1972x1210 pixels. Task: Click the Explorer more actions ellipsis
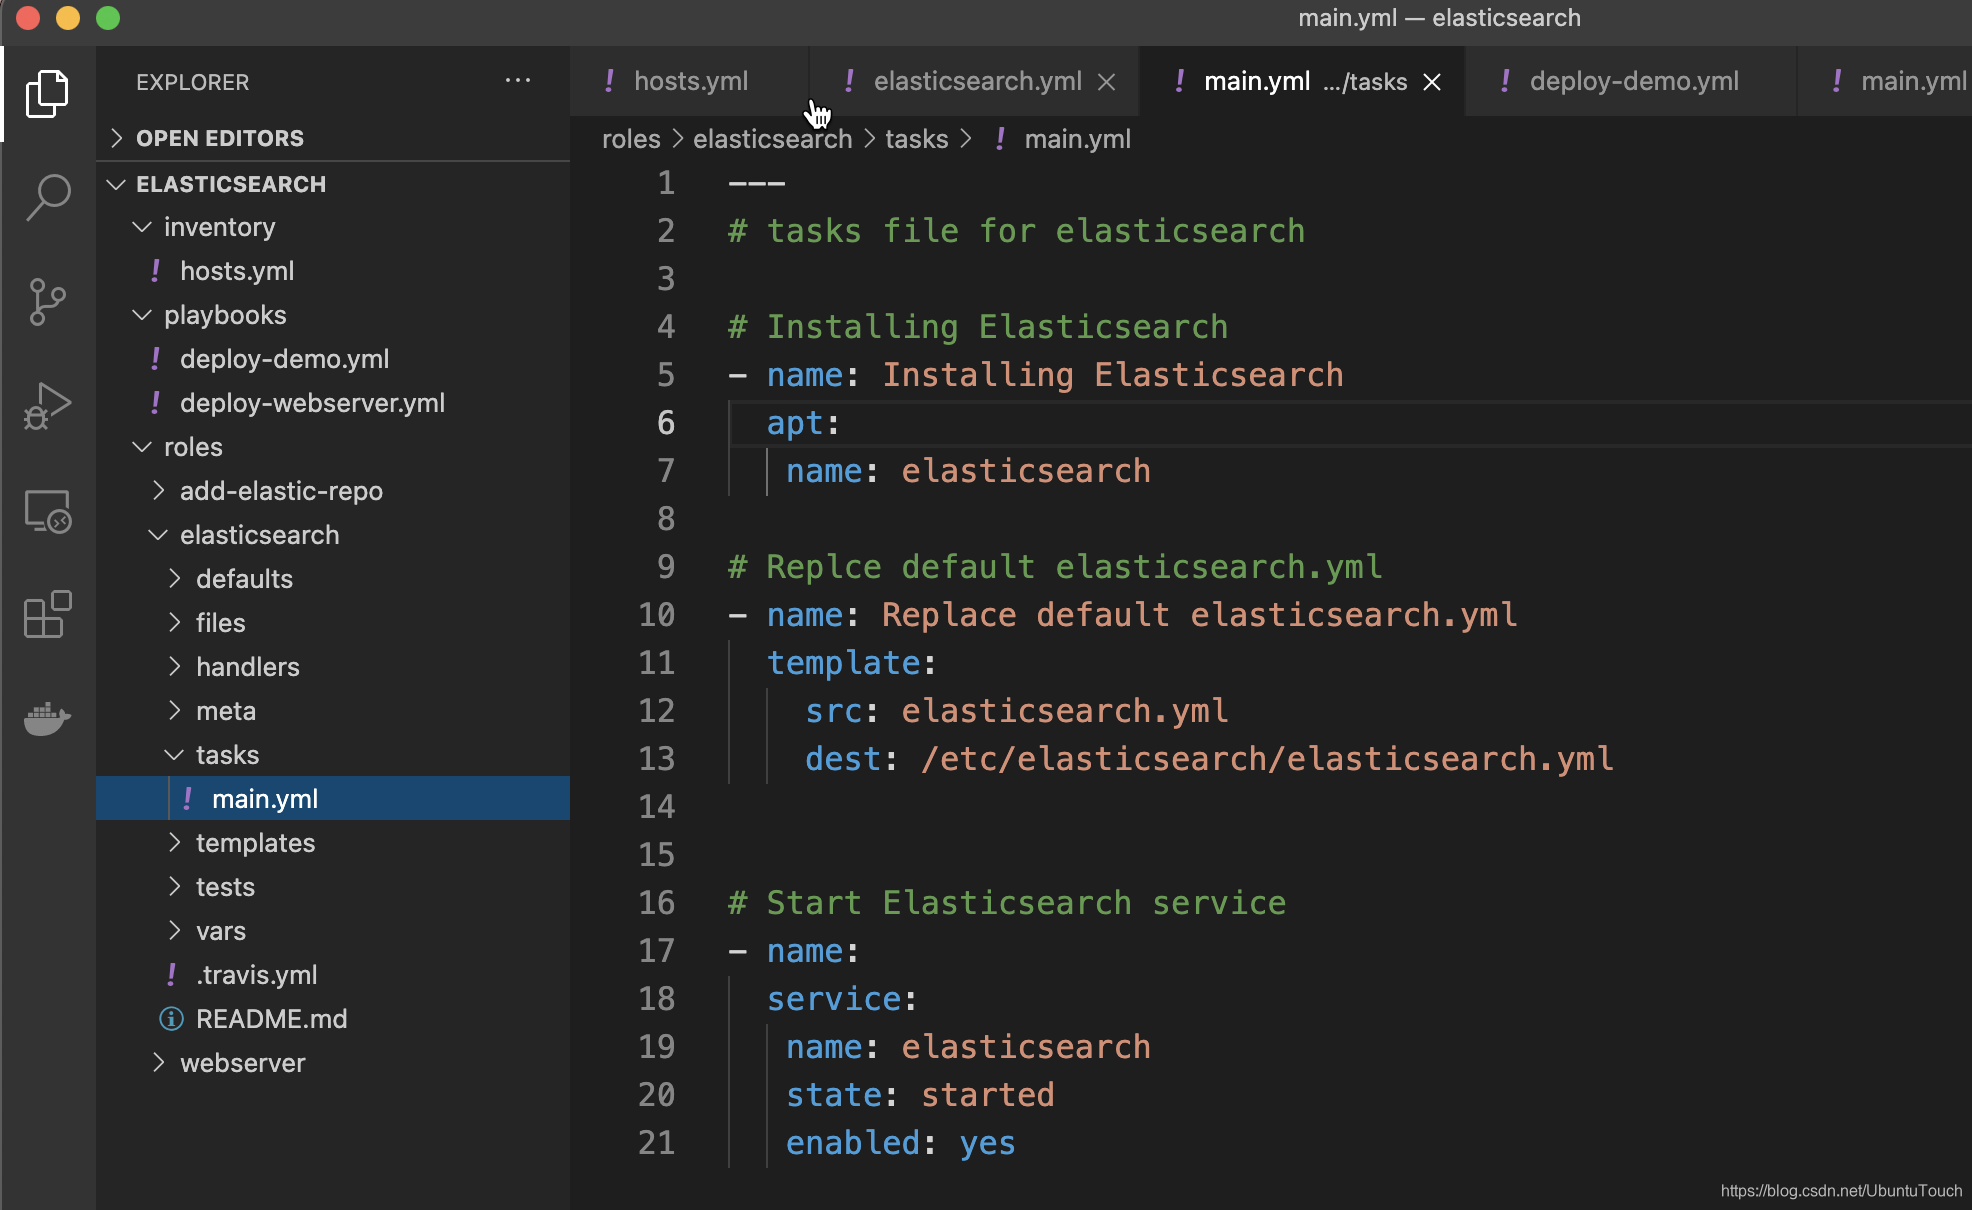[x=517, y=81]
